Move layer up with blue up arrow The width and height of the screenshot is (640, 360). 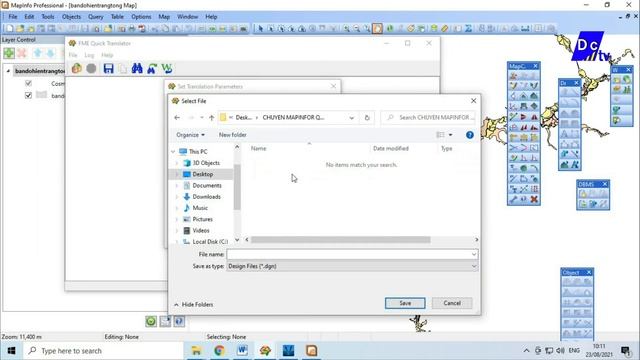click(x=38, y=53)
